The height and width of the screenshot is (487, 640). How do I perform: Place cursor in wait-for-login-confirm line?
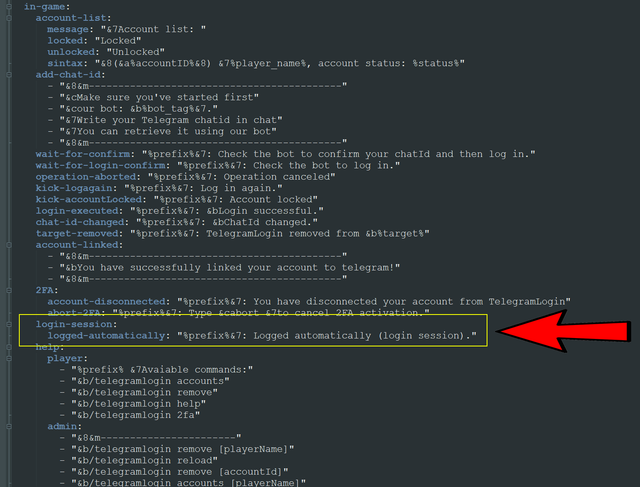[200, 165]
